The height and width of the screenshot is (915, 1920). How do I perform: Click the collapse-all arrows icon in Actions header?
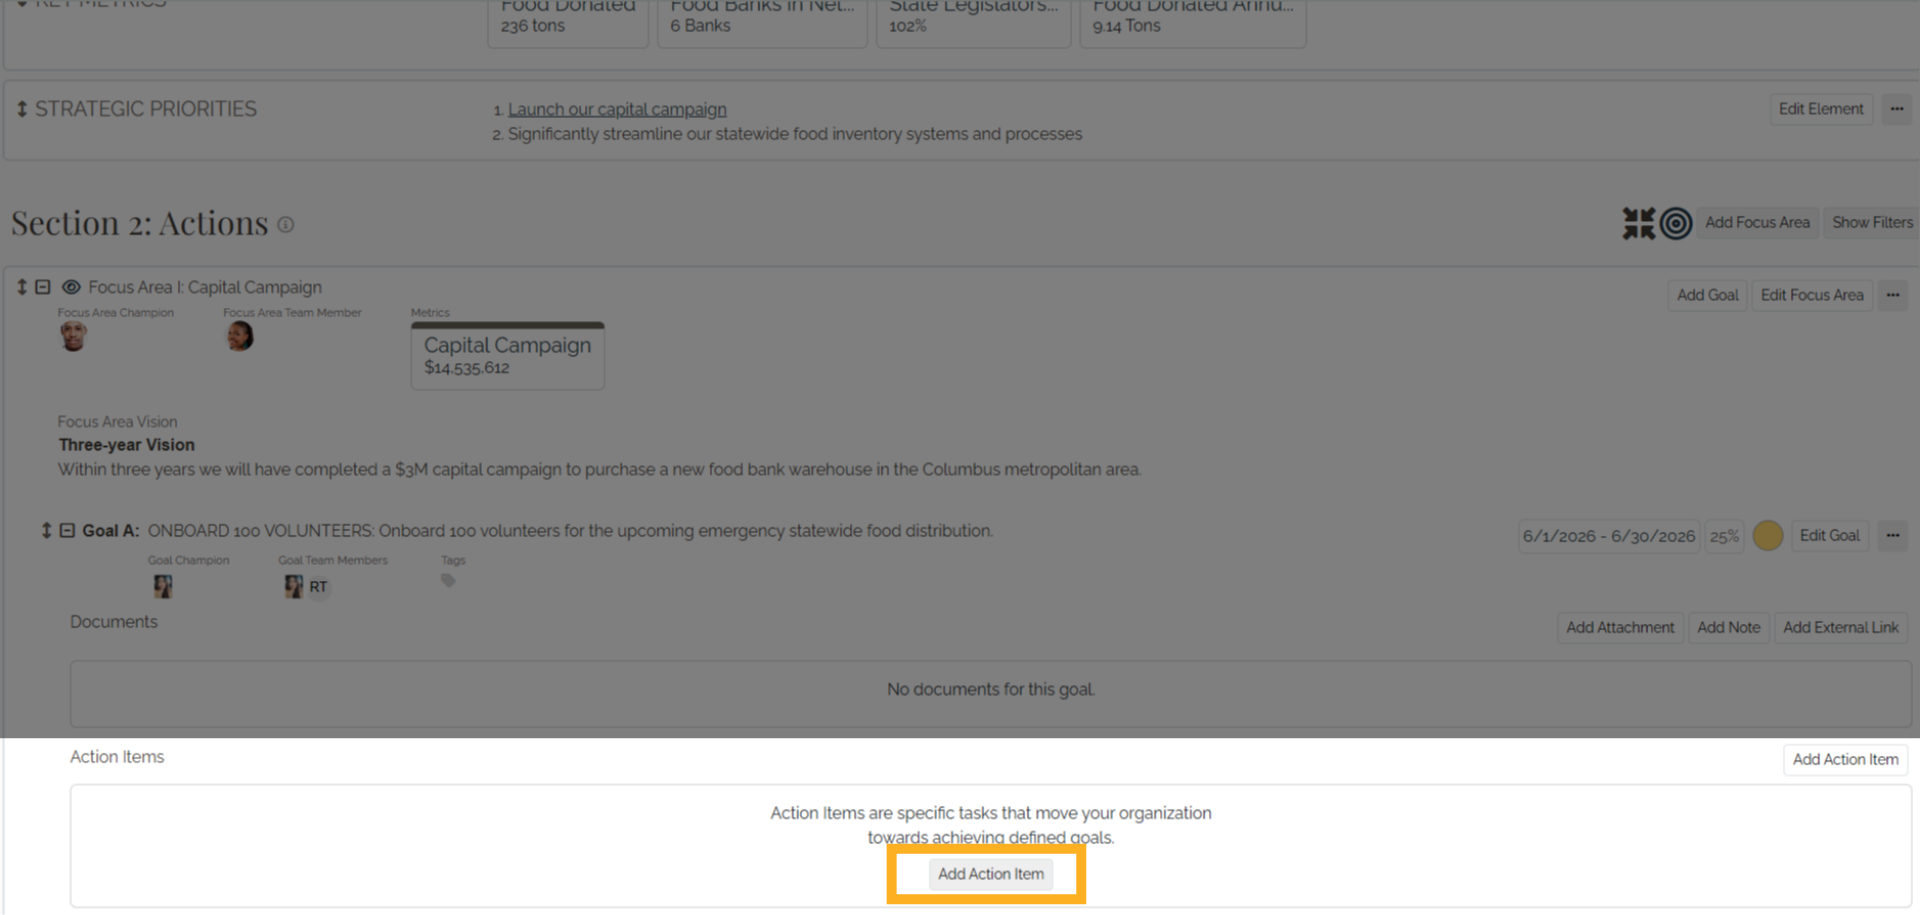(1638, 223)
